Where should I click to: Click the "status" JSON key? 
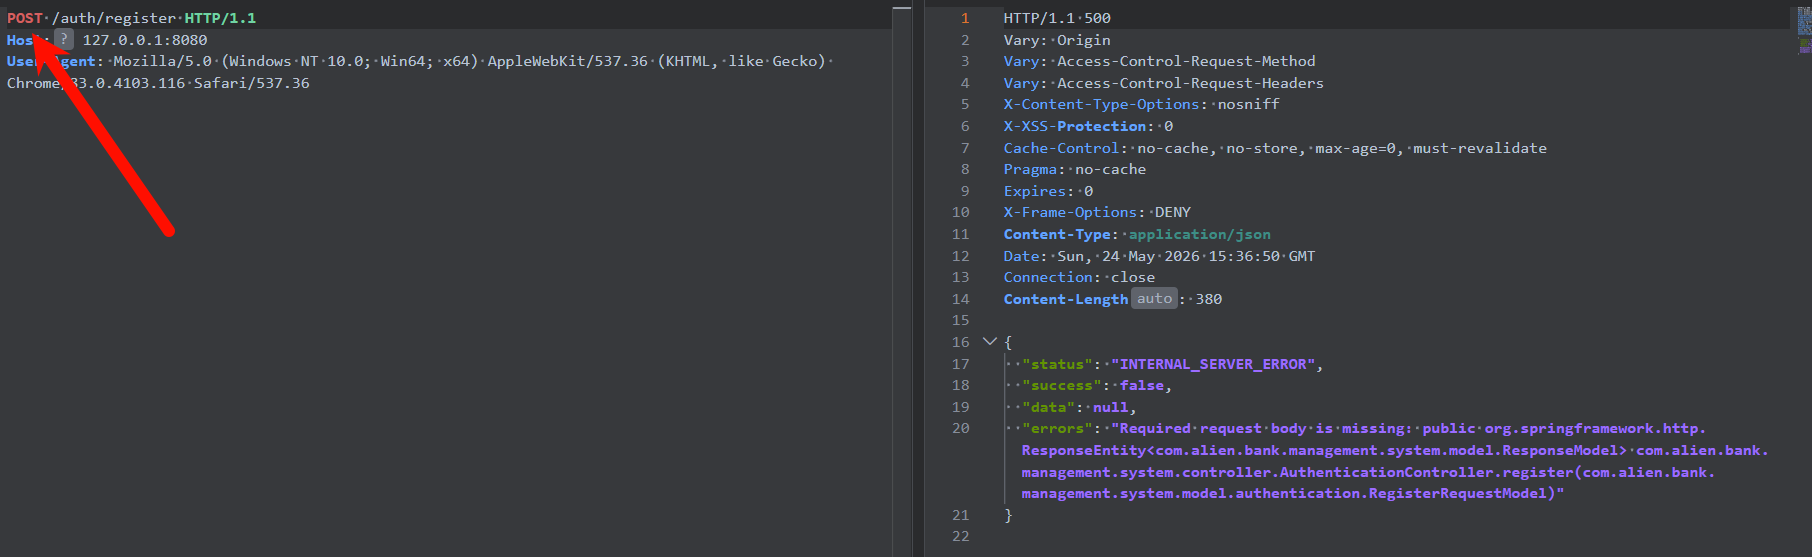tap(1057, 364)
